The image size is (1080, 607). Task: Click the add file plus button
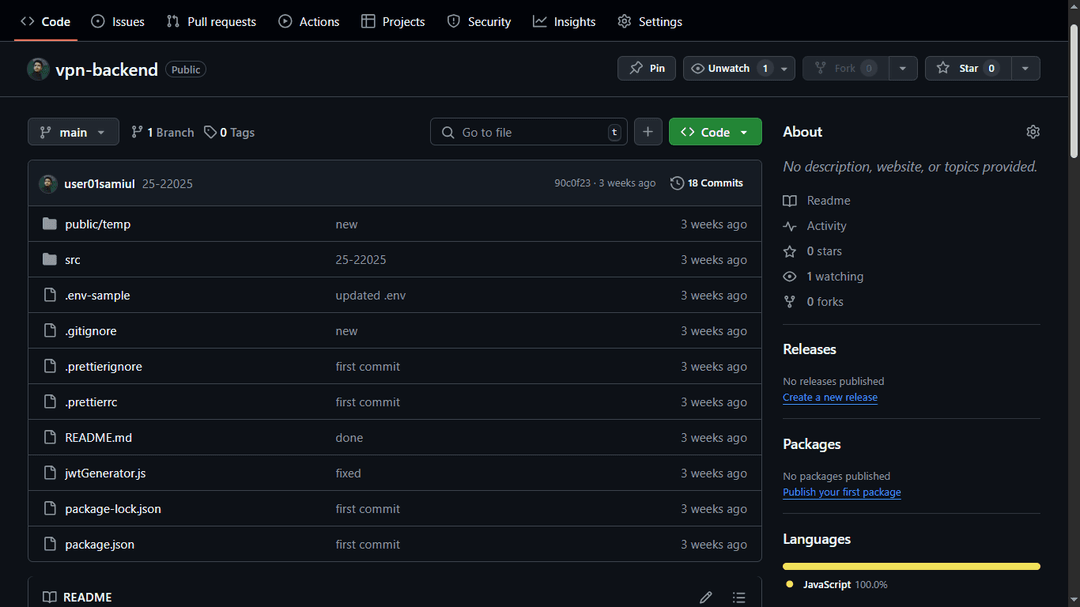click(x=647, y=132)
